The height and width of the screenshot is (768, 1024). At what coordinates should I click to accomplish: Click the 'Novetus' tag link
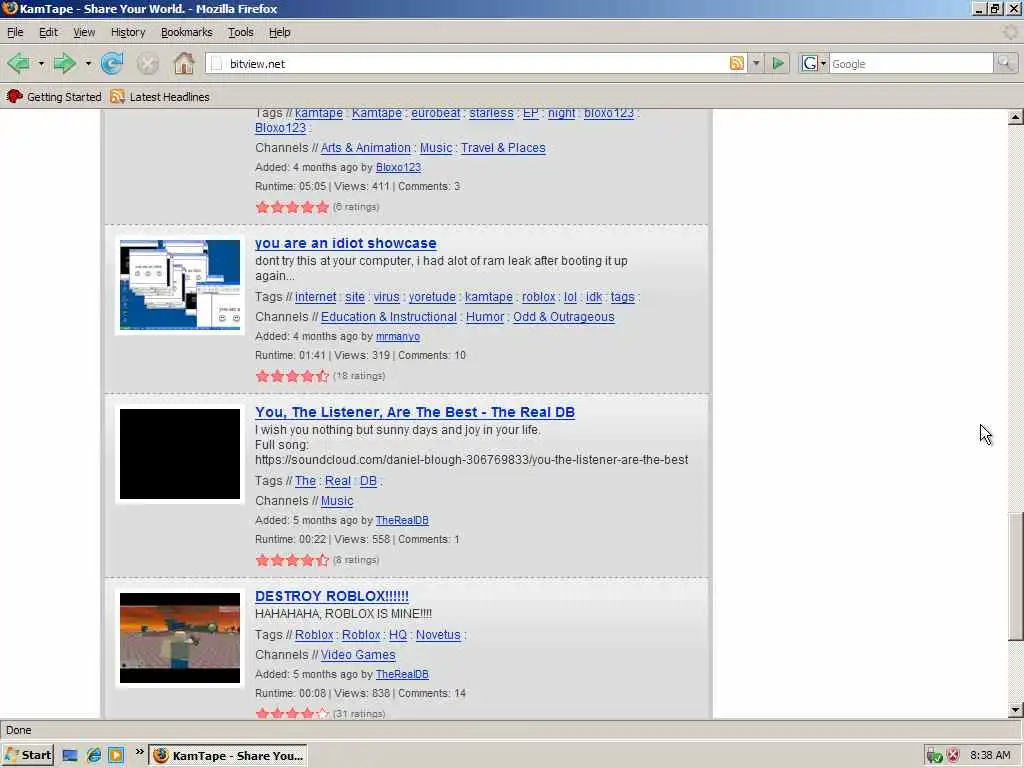point(438,635)
